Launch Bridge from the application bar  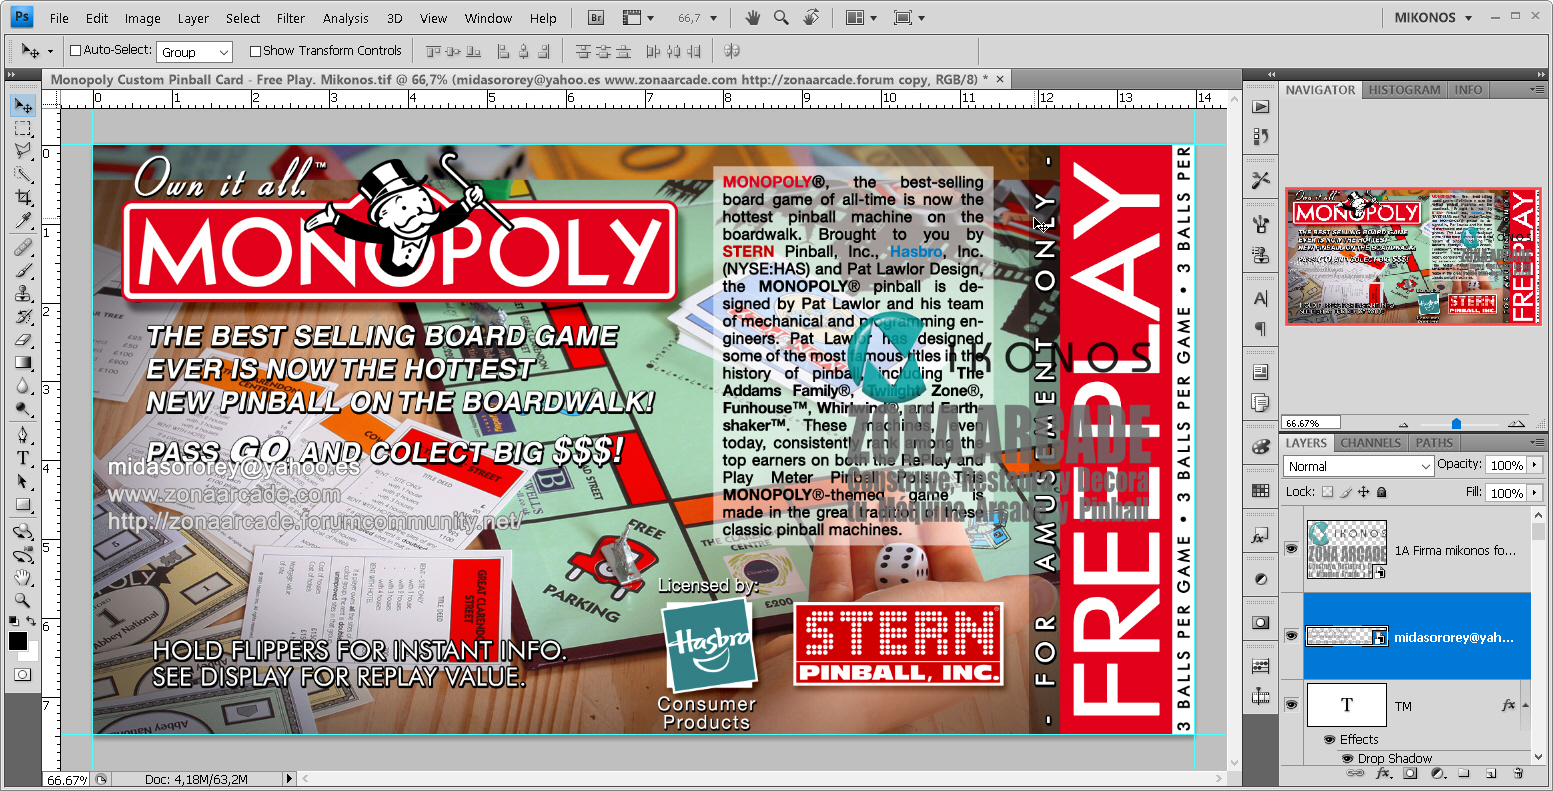point(596,18)
